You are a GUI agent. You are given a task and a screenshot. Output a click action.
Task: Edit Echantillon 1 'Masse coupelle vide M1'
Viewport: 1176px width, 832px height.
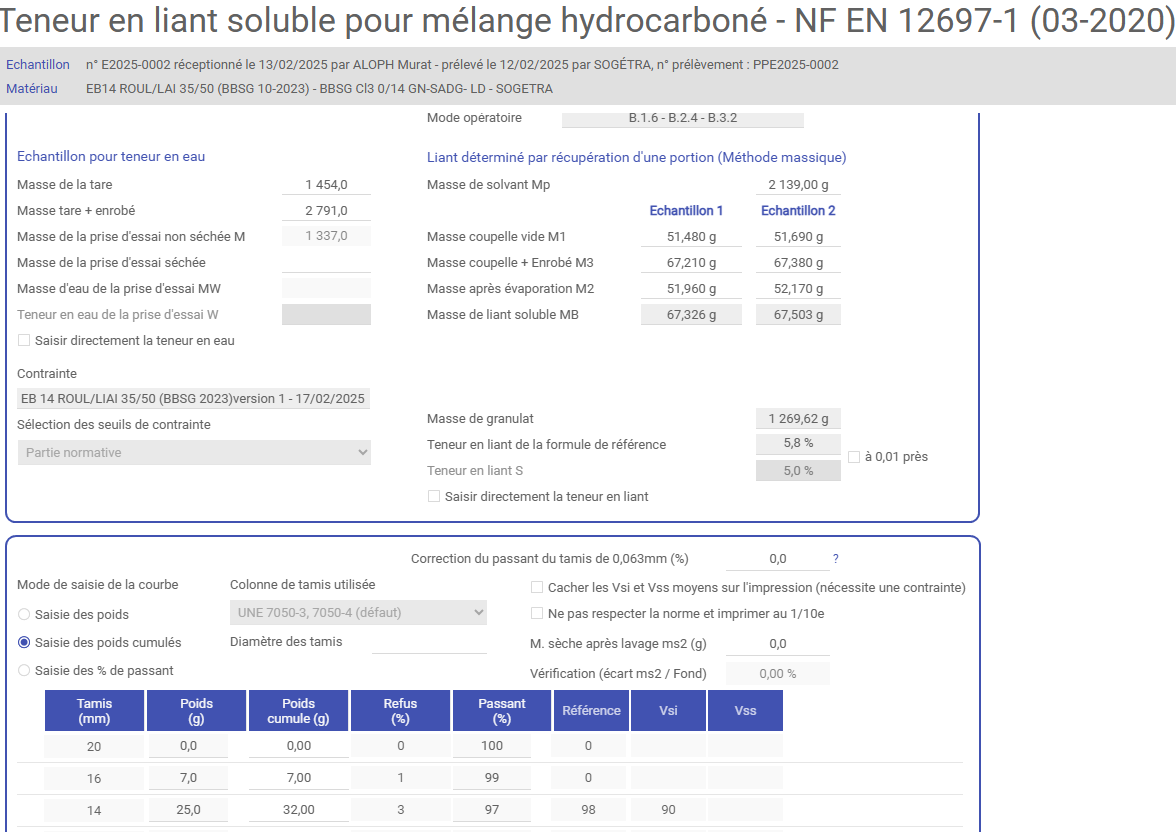[691, 237]
